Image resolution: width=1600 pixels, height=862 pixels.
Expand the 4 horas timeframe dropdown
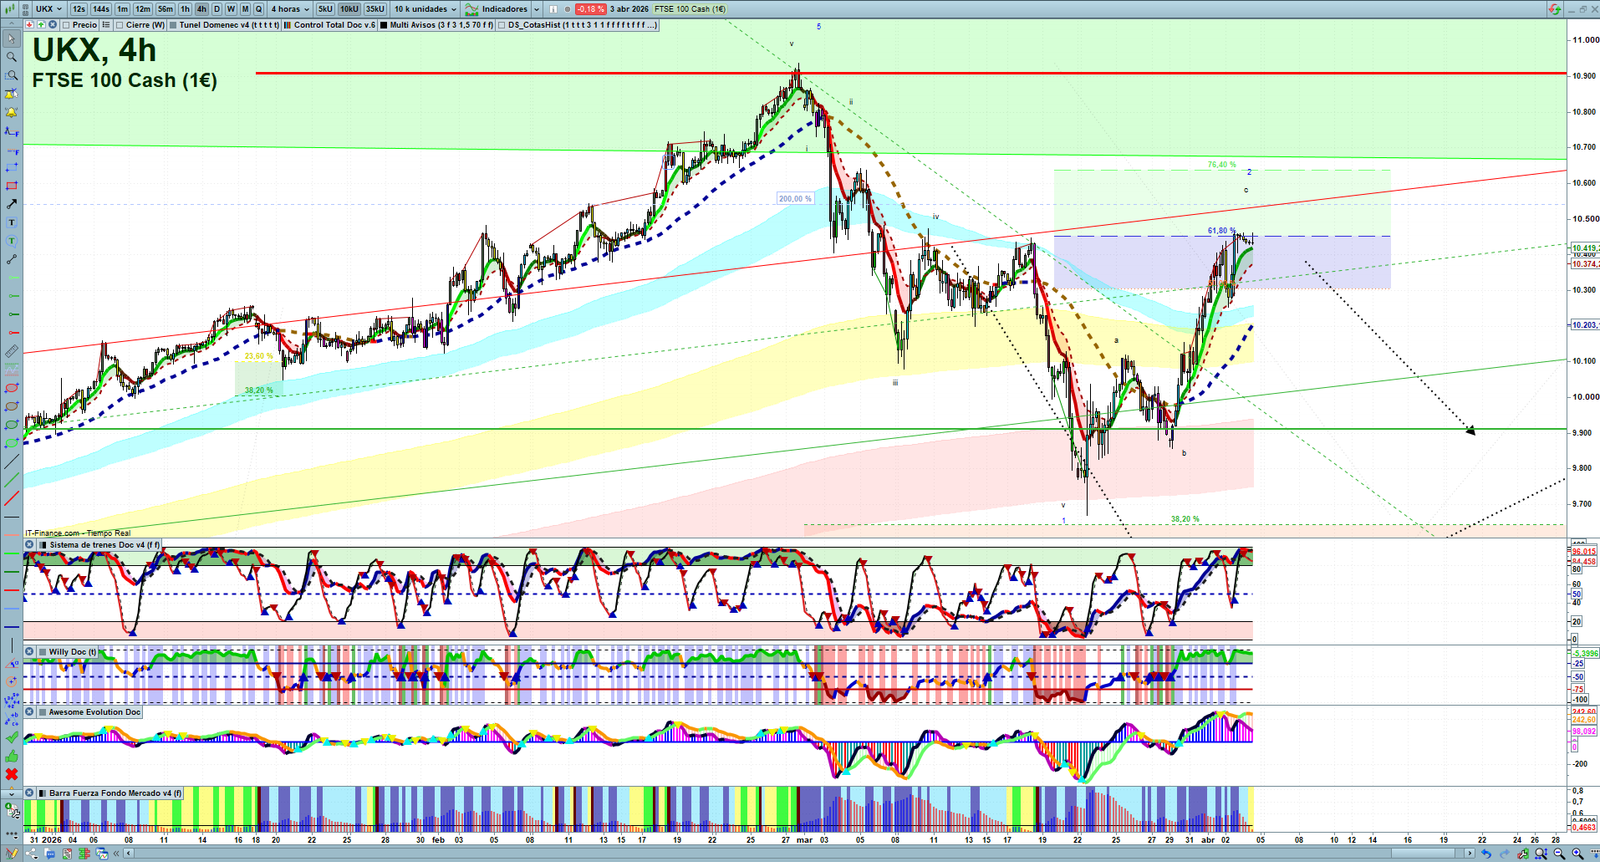pyautogui.click(x=290, y=9)
